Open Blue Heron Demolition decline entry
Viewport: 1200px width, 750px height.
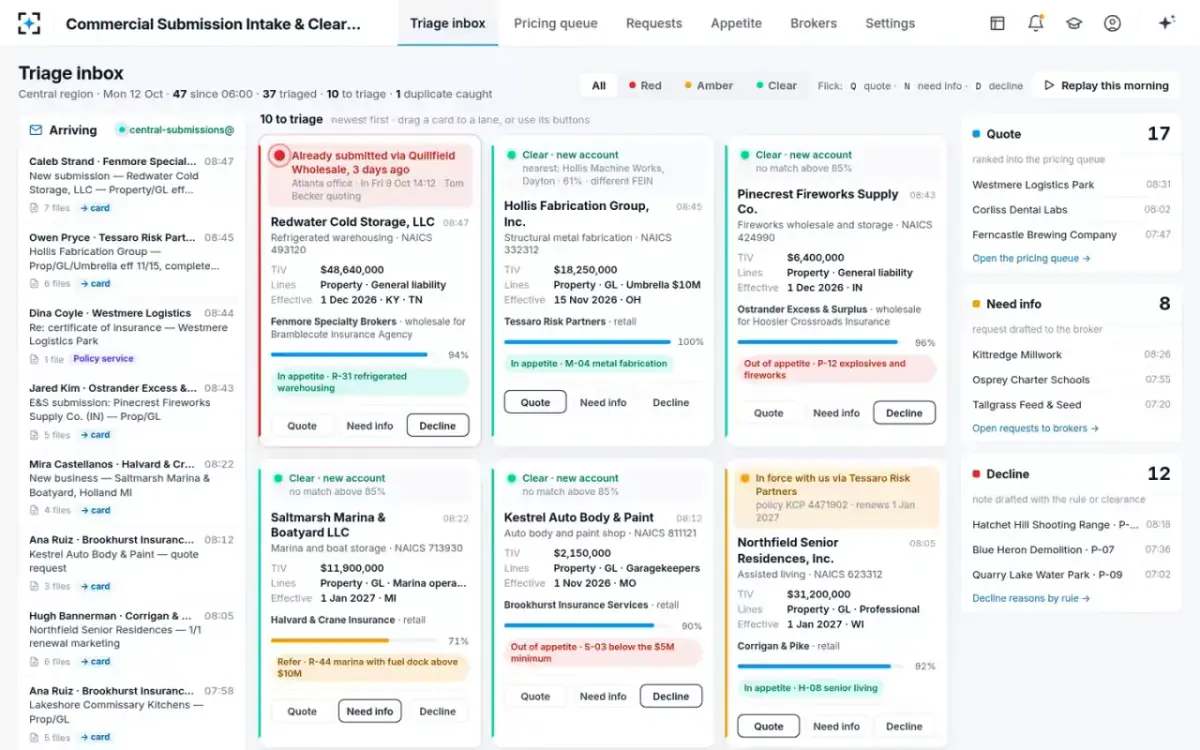tap(1071, 550)
